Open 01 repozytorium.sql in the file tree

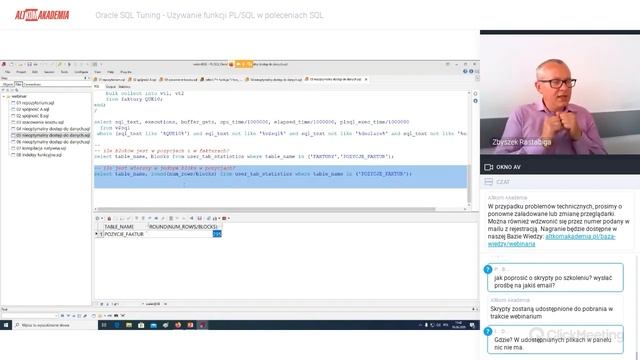[x=34, y=103]
